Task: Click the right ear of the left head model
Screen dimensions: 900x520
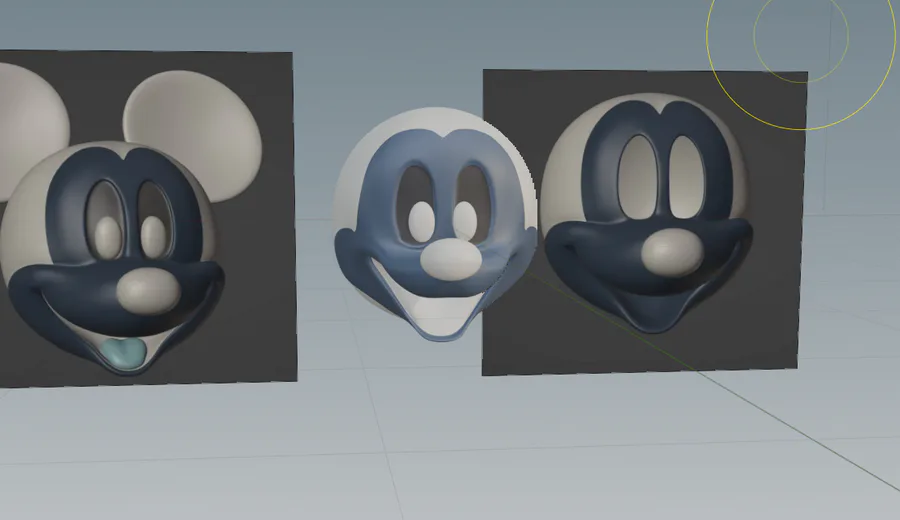Action: click(193, 135)
